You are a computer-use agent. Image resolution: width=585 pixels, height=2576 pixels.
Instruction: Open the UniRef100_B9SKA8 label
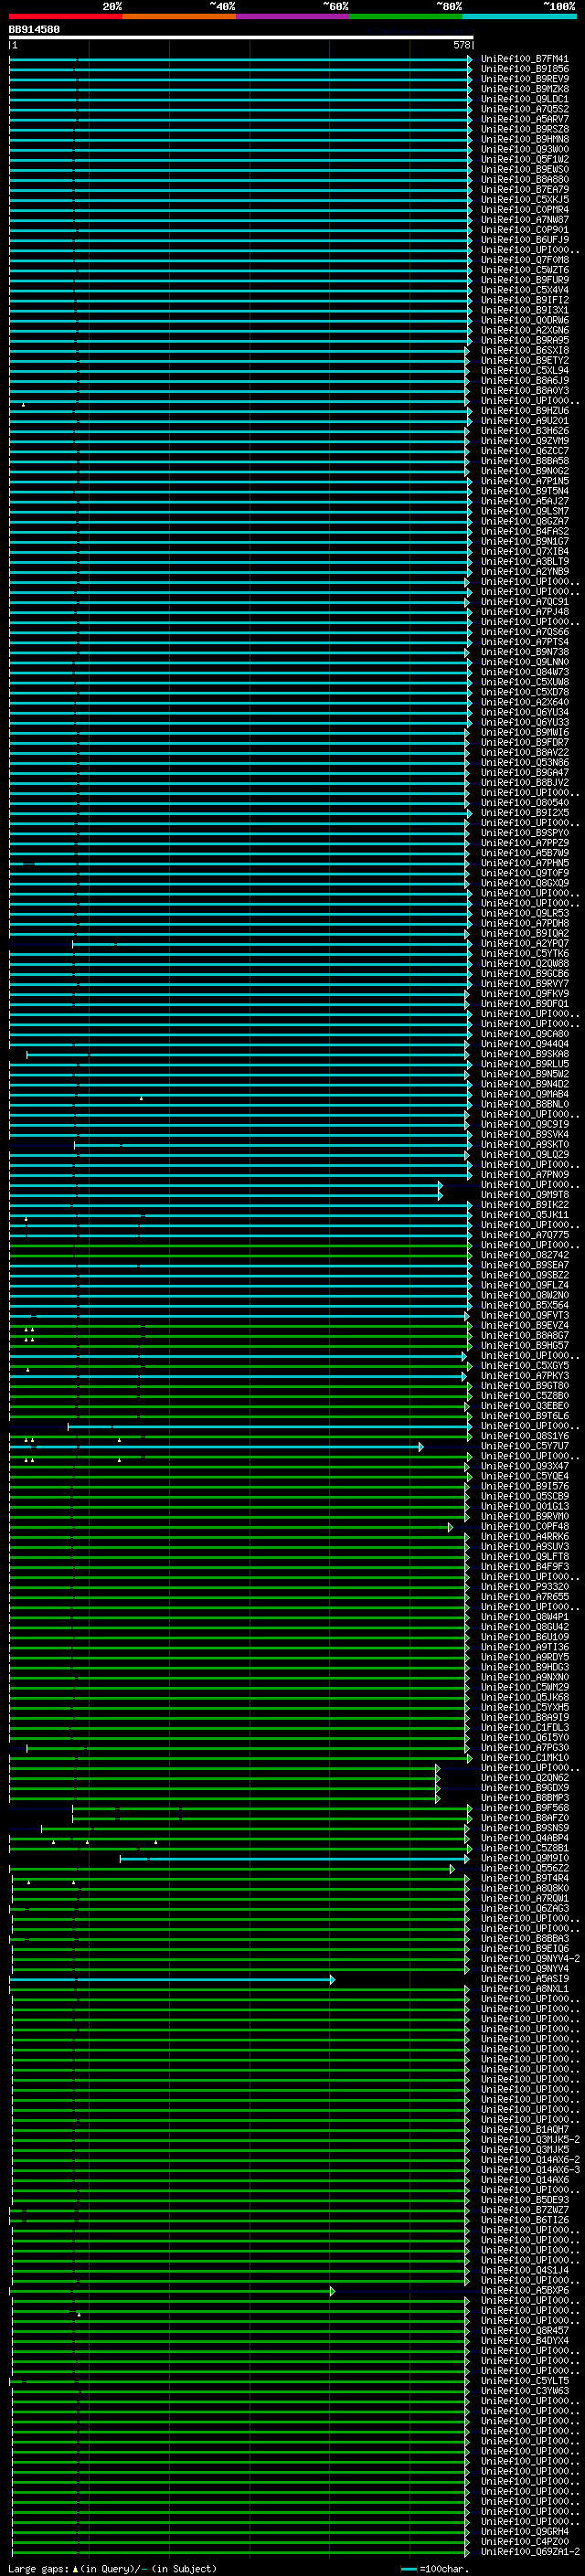click(524, 1054)
